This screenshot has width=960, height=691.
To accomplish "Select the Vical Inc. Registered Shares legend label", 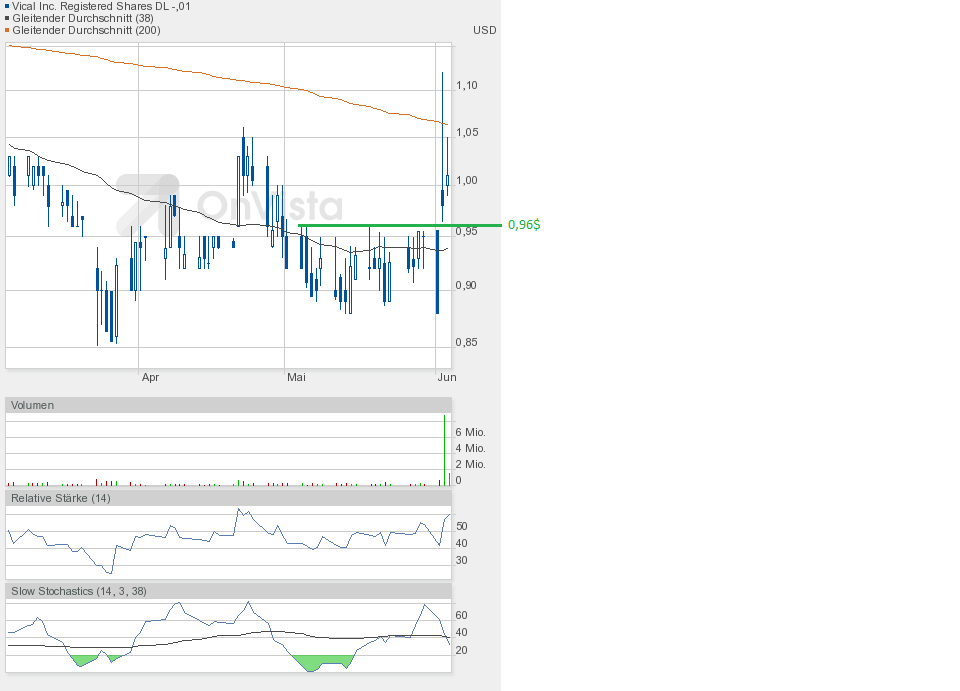I will click(101, 6).
